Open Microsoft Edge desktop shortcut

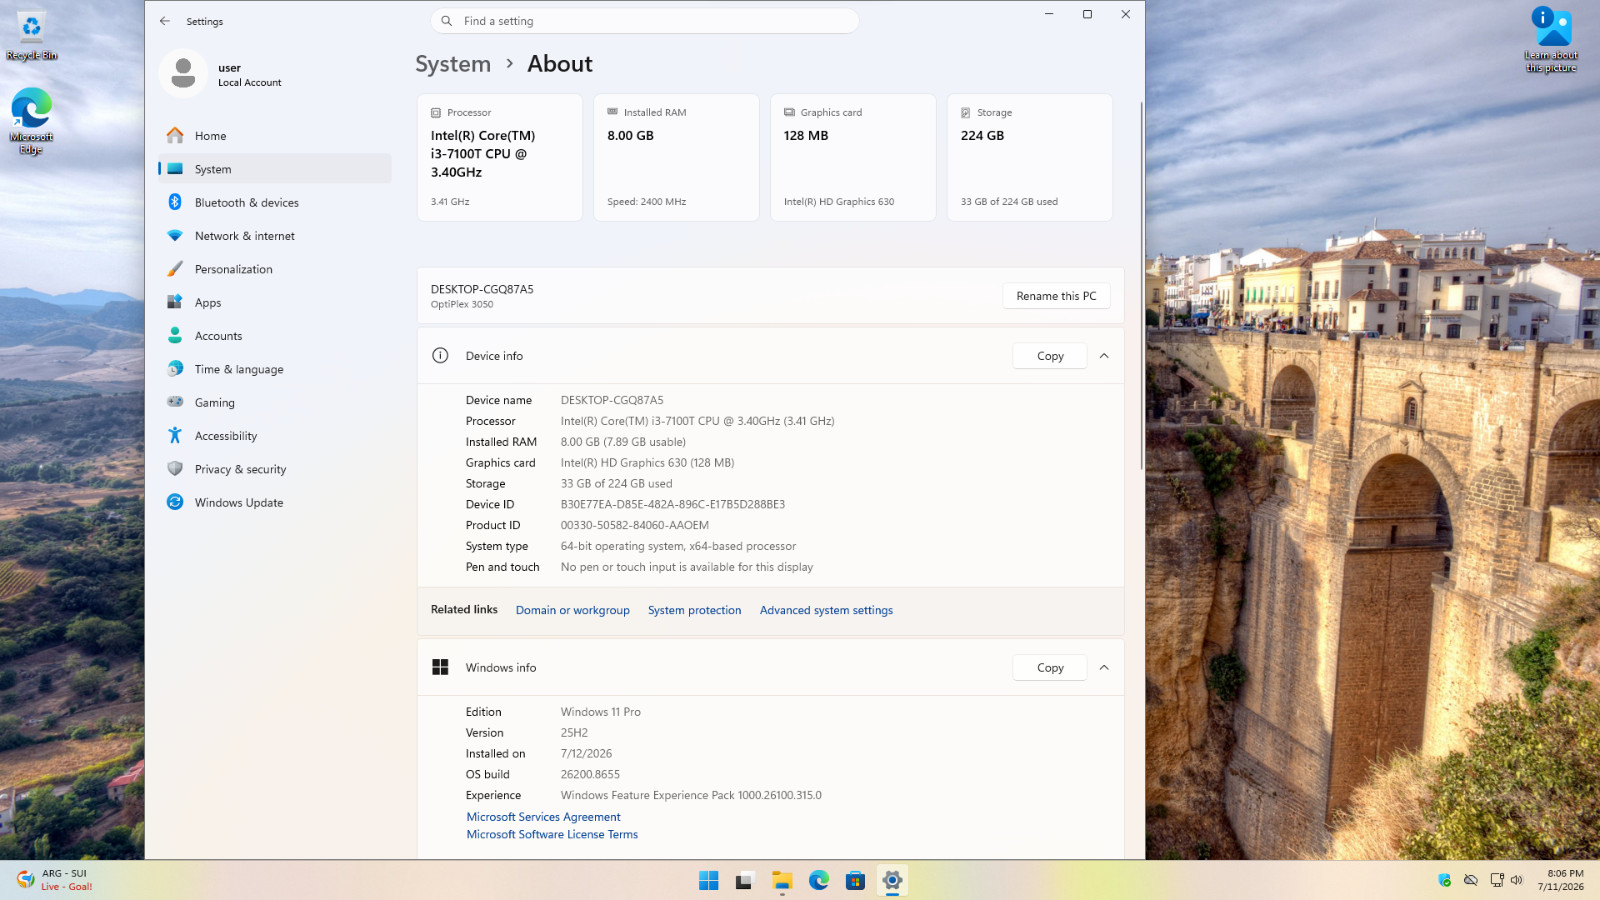31,121
